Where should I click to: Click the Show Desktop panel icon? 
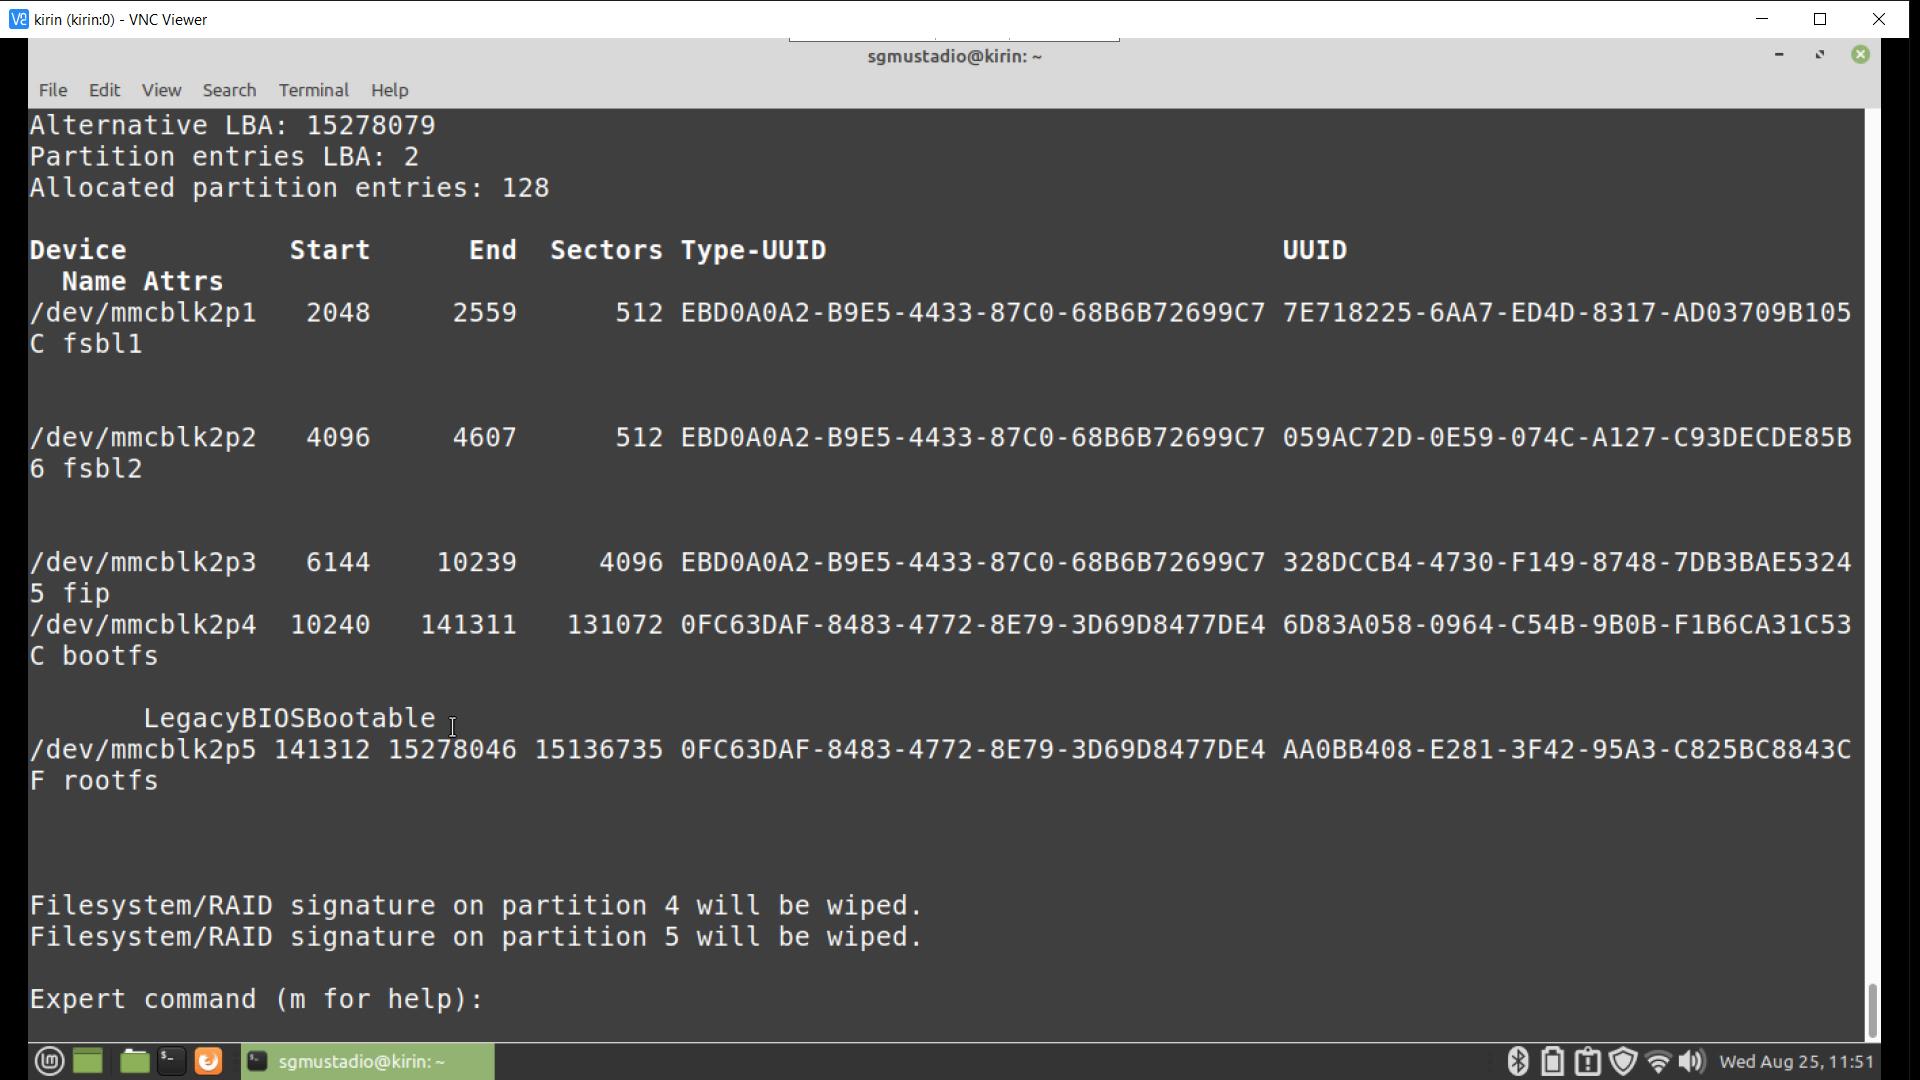pyautogui.click(x=88, y=1061)
